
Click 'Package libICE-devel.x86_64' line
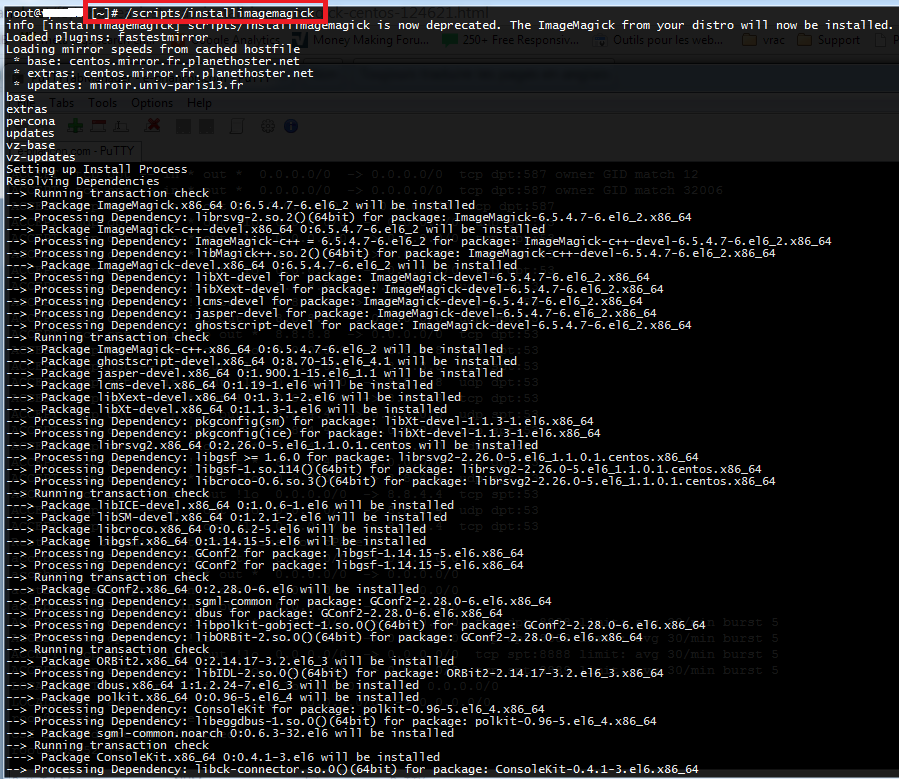(230, 506)
